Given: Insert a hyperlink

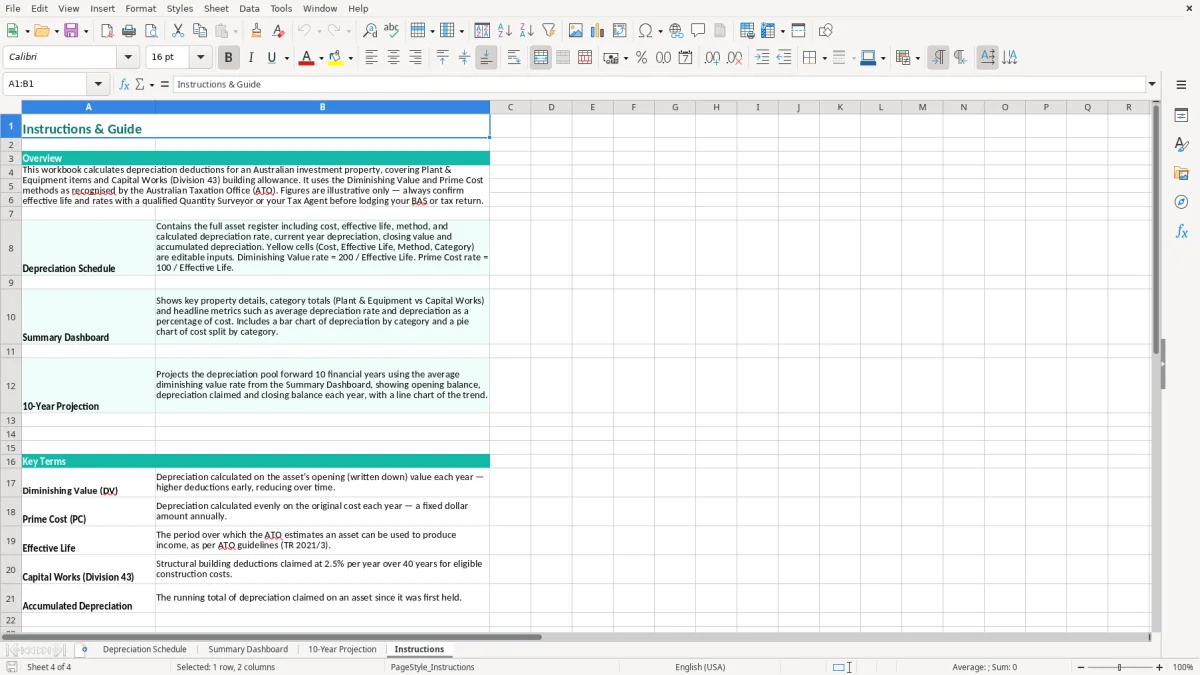Looking at the screenshot, I should (676, 31).
